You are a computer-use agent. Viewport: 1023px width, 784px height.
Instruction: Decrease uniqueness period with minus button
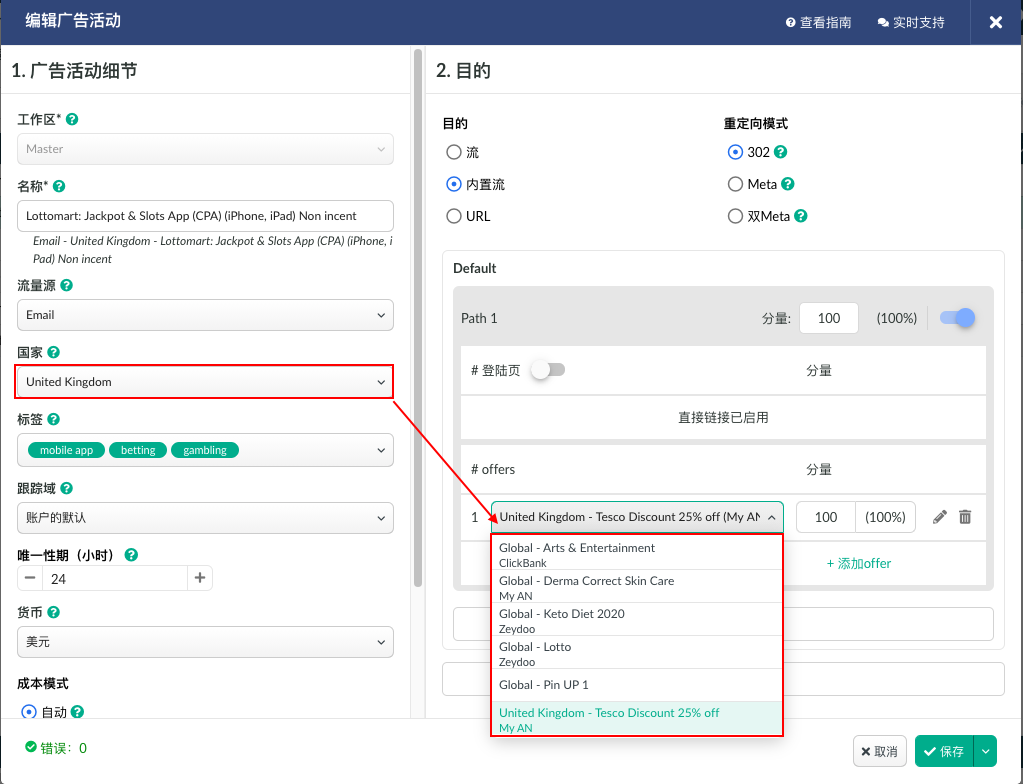click(30, 578)
